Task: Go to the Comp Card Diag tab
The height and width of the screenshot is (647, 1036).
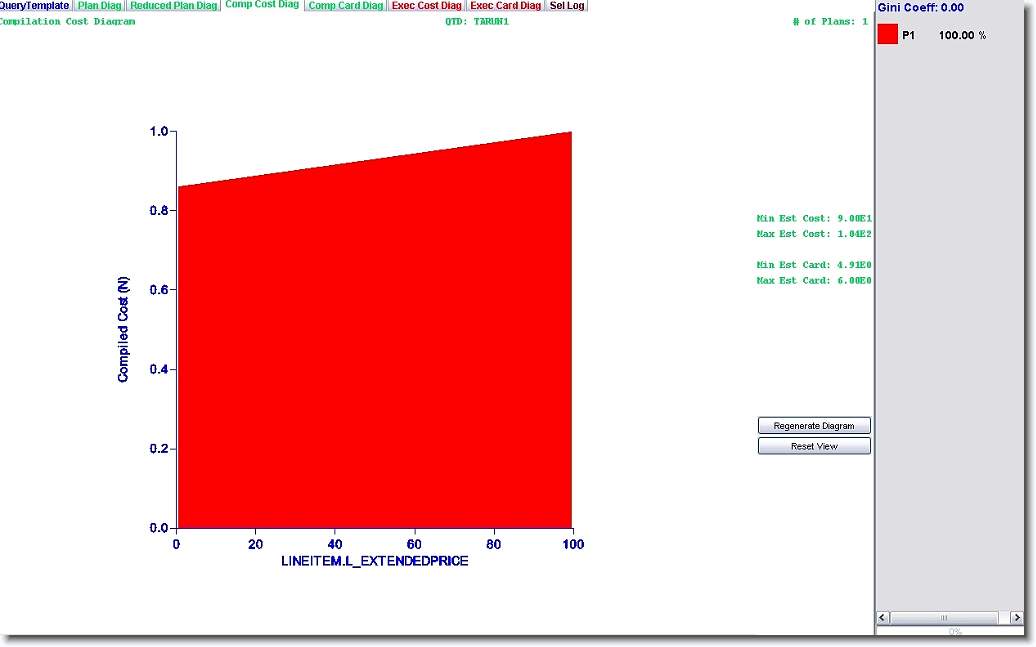Action: [x=345, y=6]
